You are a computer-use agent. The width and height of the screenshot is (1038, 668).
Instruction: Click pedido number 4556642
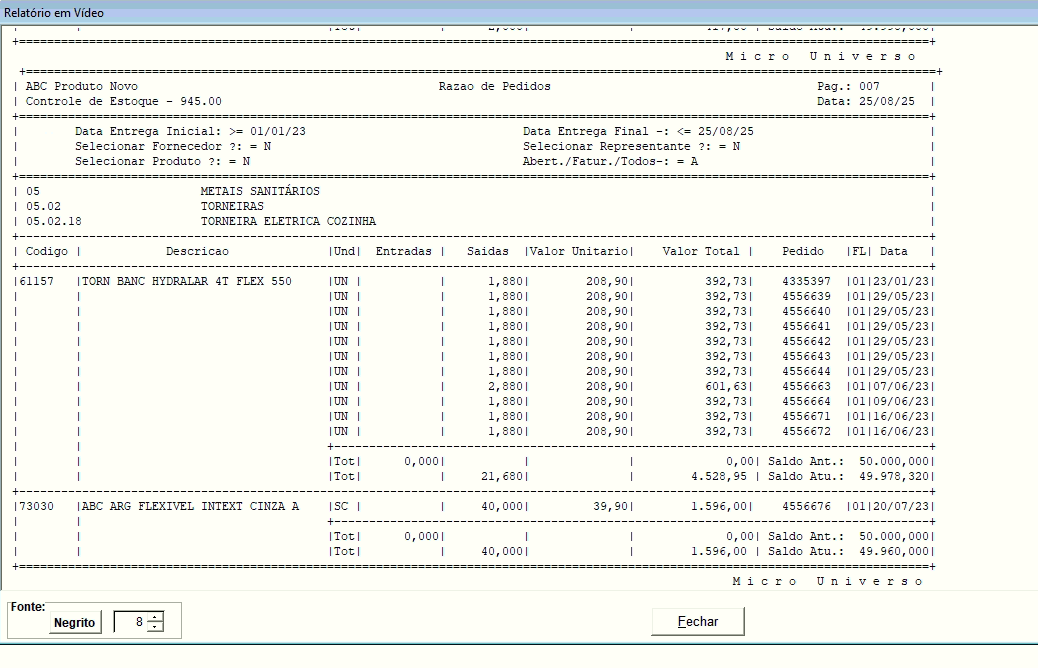tap(806, 342)
